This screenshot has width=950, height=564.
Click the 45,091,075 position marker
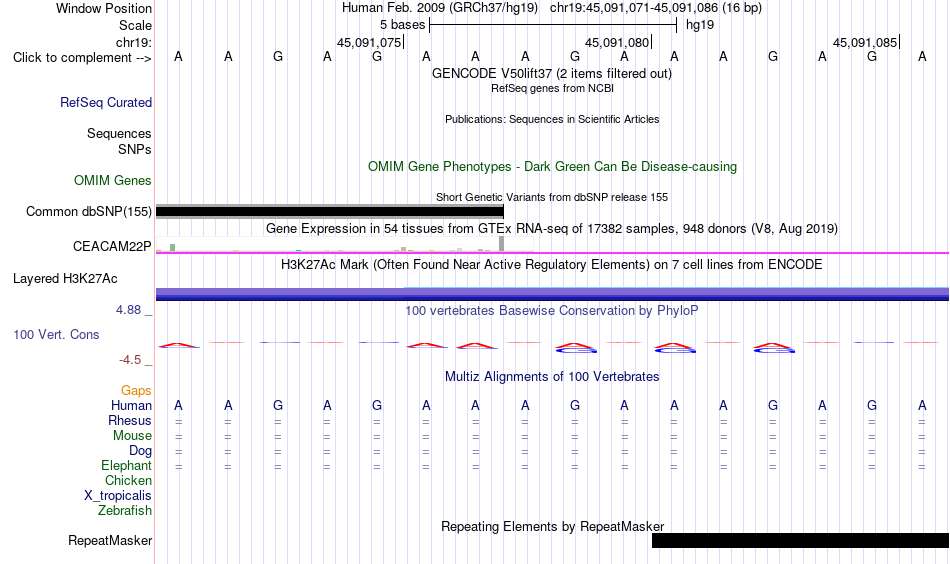370,42
